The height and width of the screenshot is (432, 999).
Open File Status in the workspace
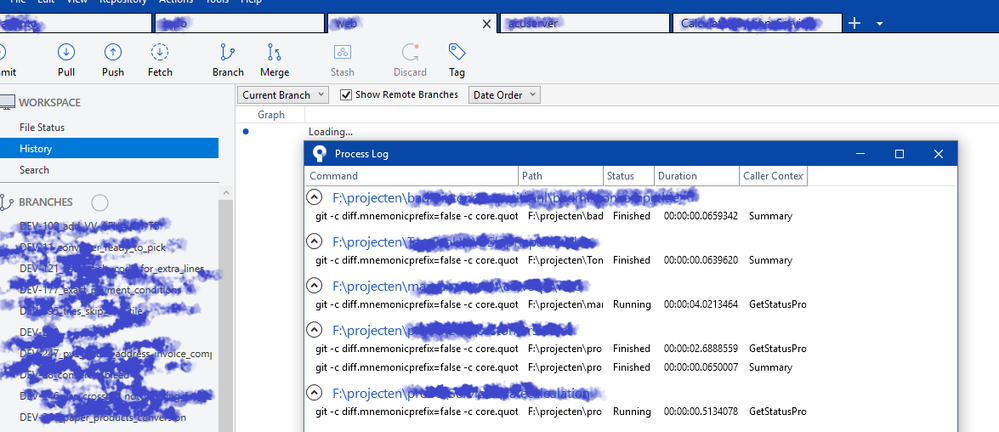pyautogui.click(x=42, y=127)
